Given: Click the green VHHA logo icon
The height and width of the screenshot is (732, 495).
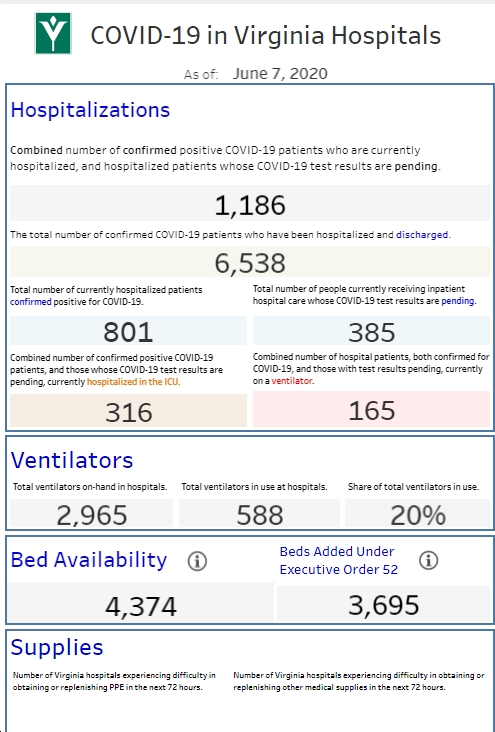Looking at the screenshot, I should [53, 33].
